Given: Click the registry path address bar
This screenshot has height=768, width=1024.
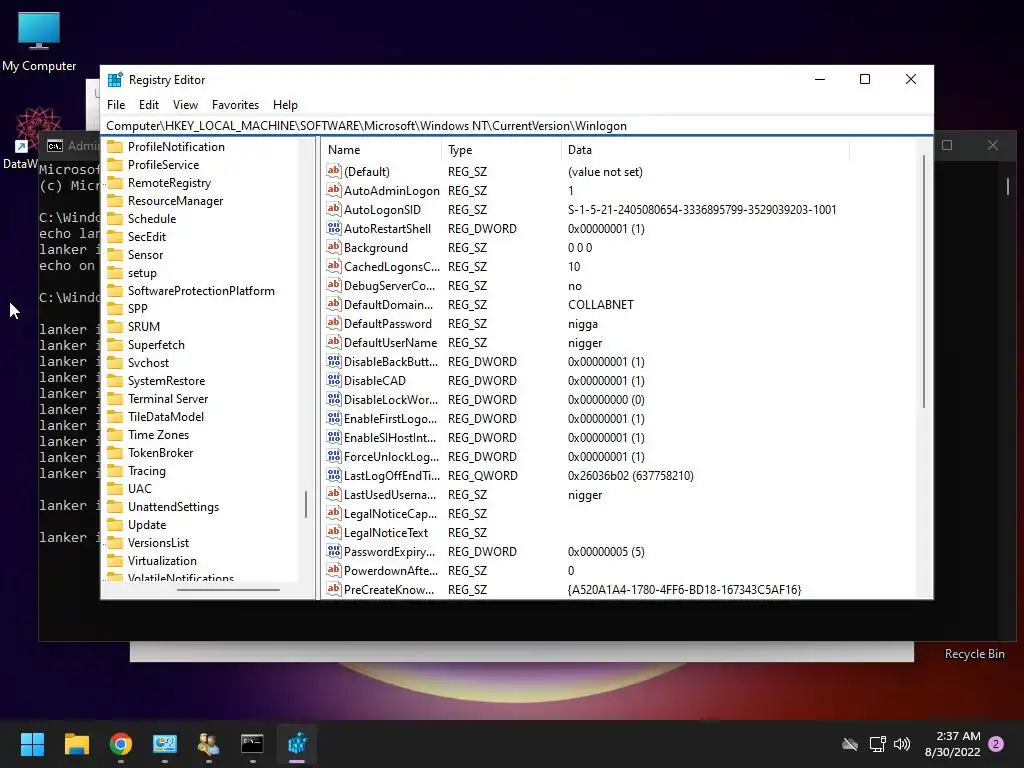Looking at the screenshot, I should coord(517,125).
